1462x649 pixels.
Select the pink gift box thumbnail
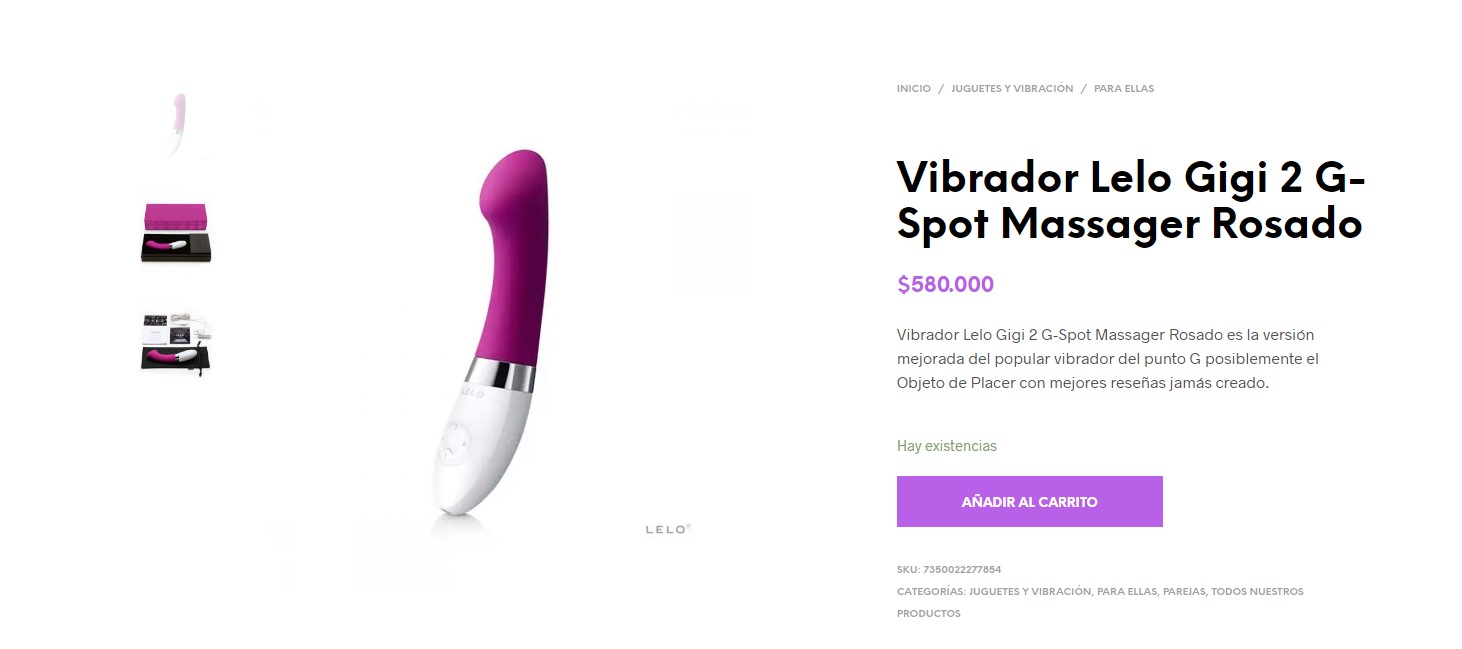pyautogui.click(x=177, y=233)
